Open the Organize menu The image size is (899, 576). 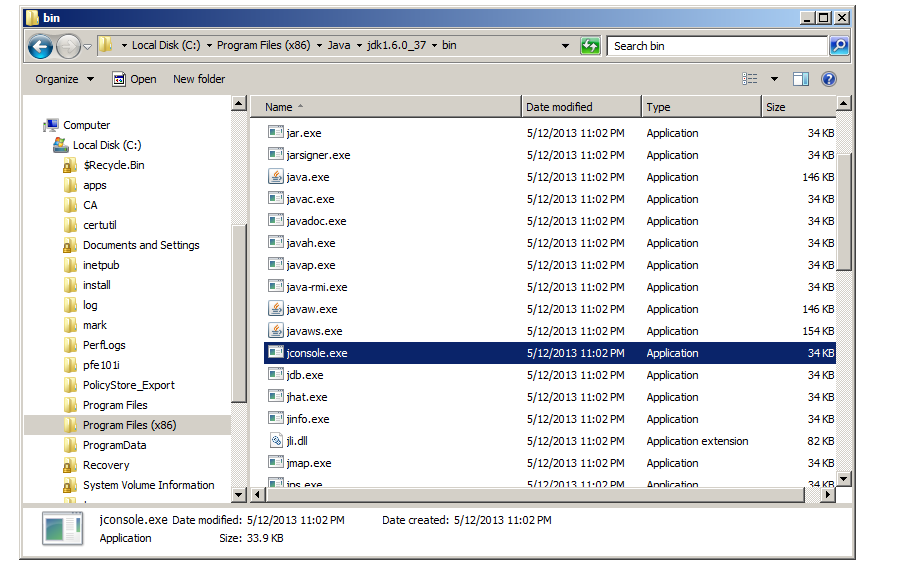pyautogui.click(x=64, y=79)
